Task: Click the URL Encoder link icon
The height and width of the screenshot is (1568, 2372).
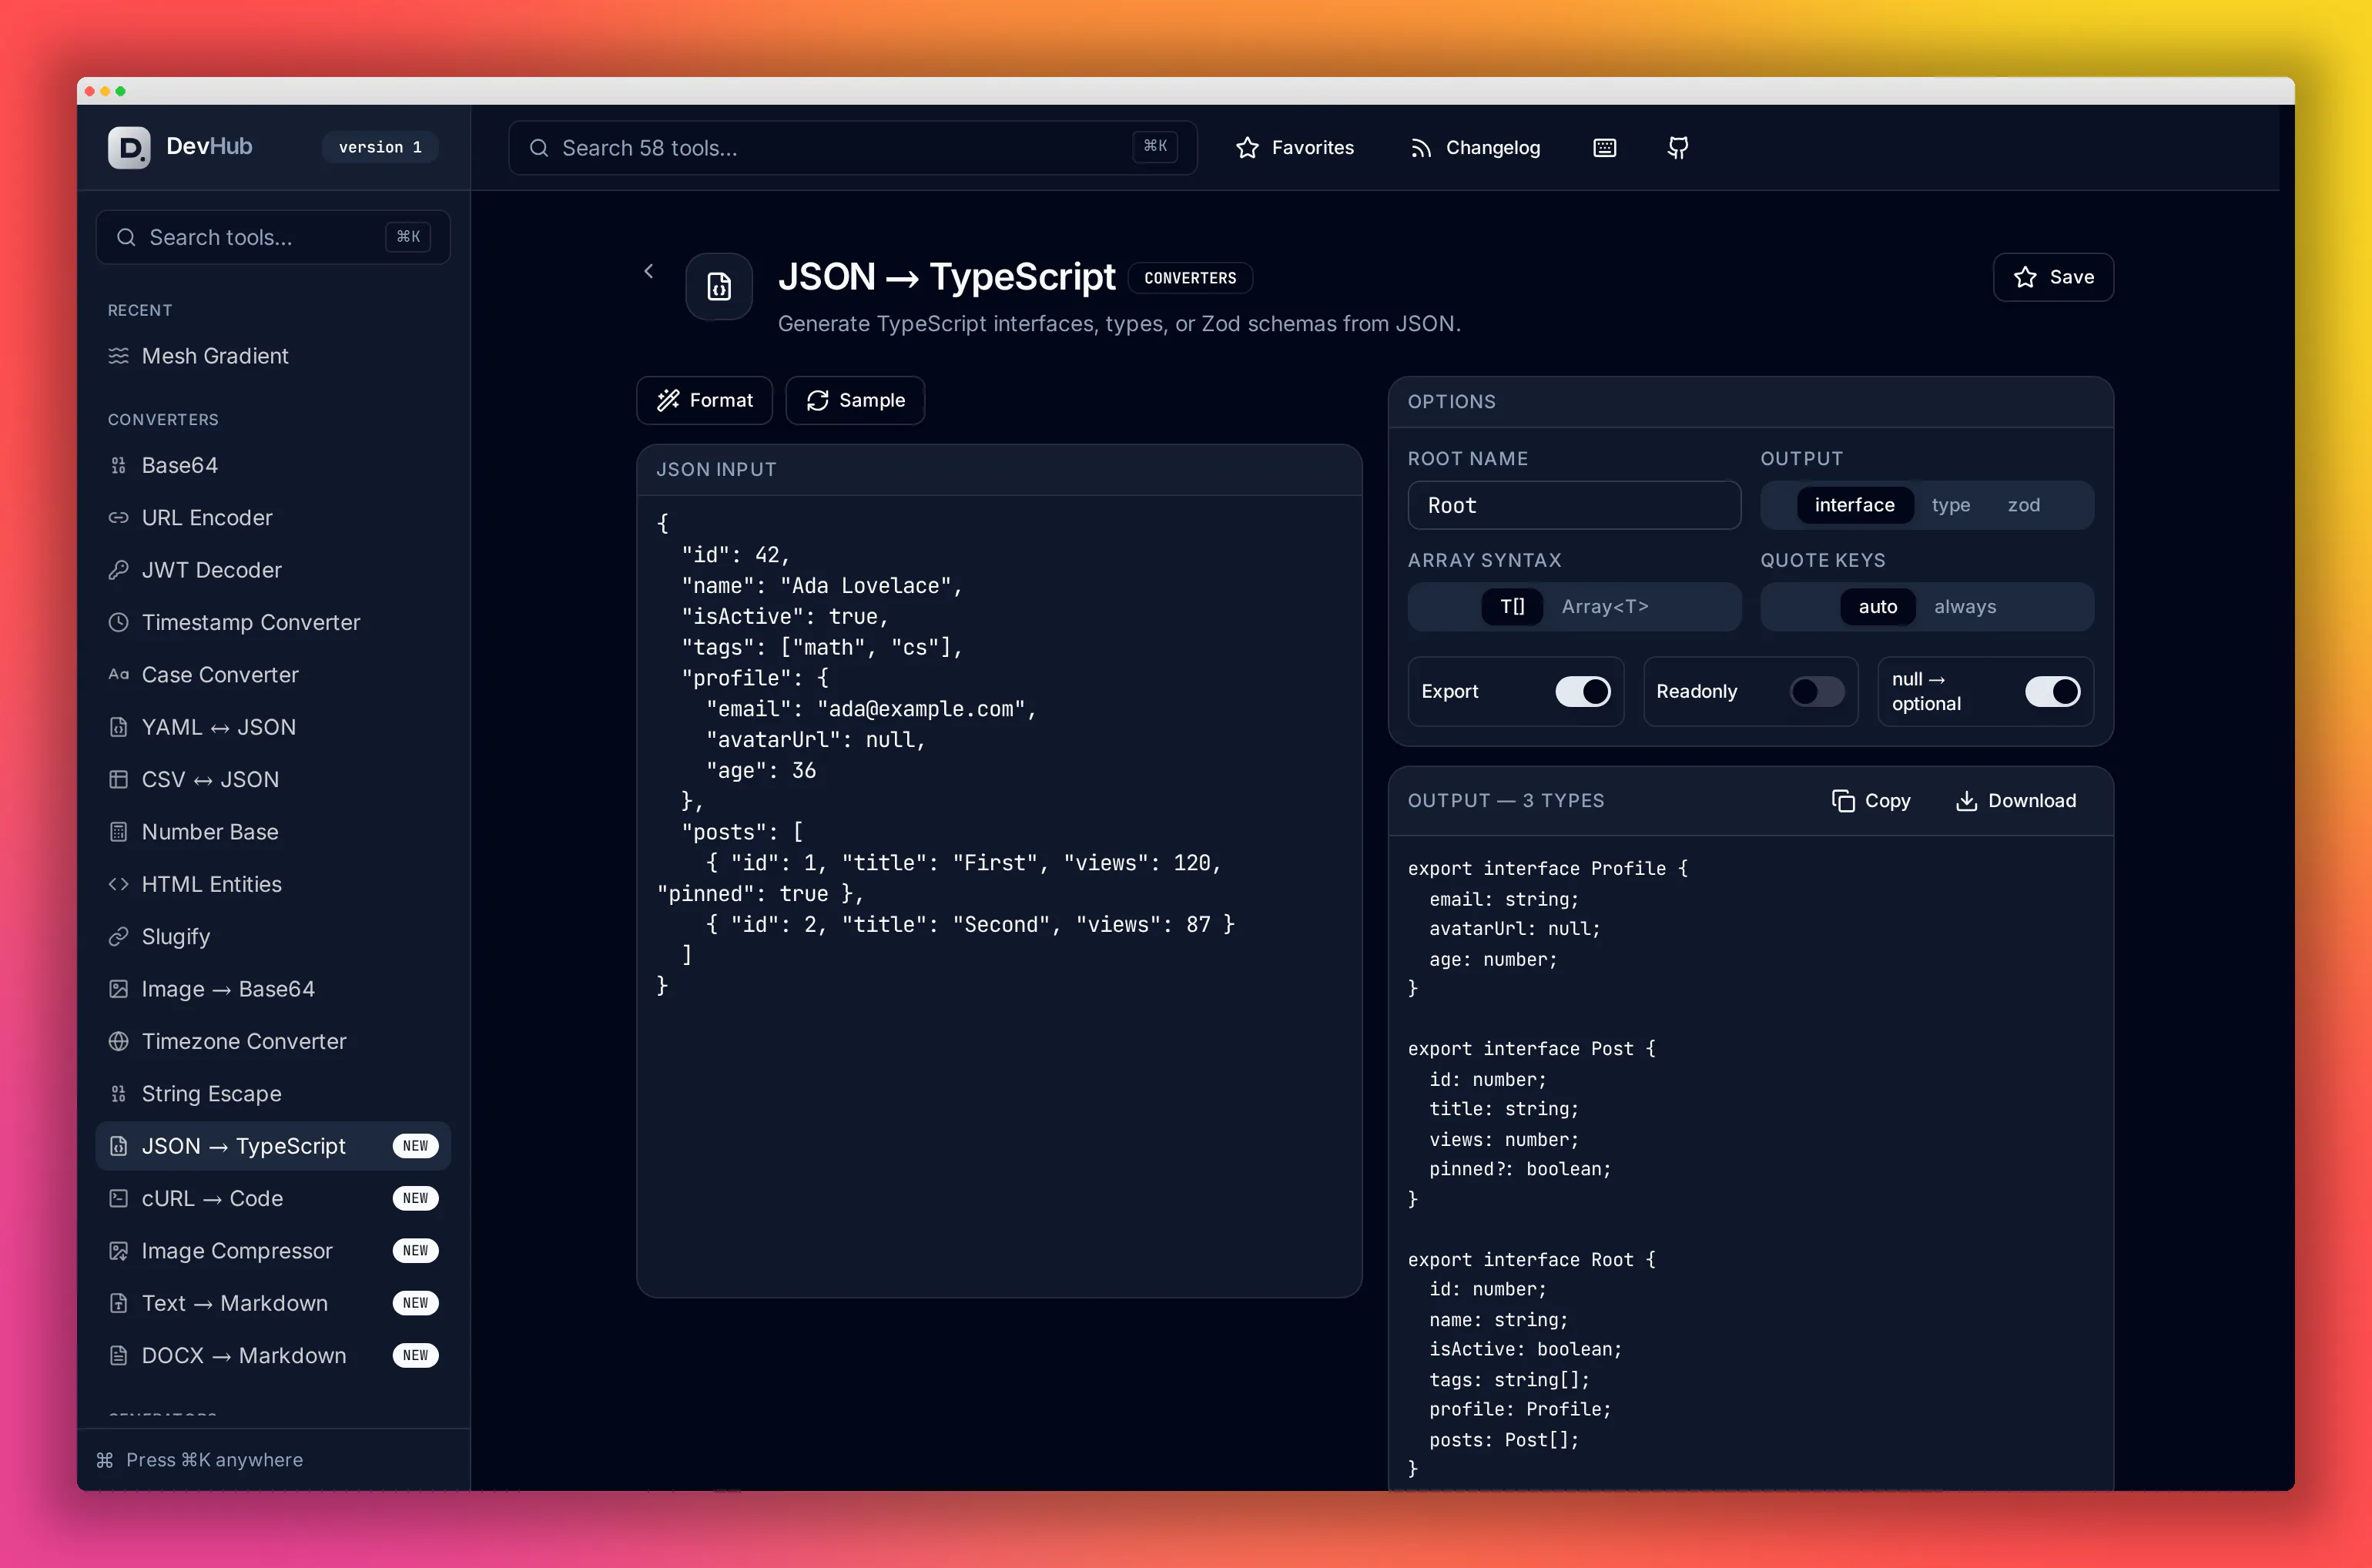Action: (x=118, y=517)
